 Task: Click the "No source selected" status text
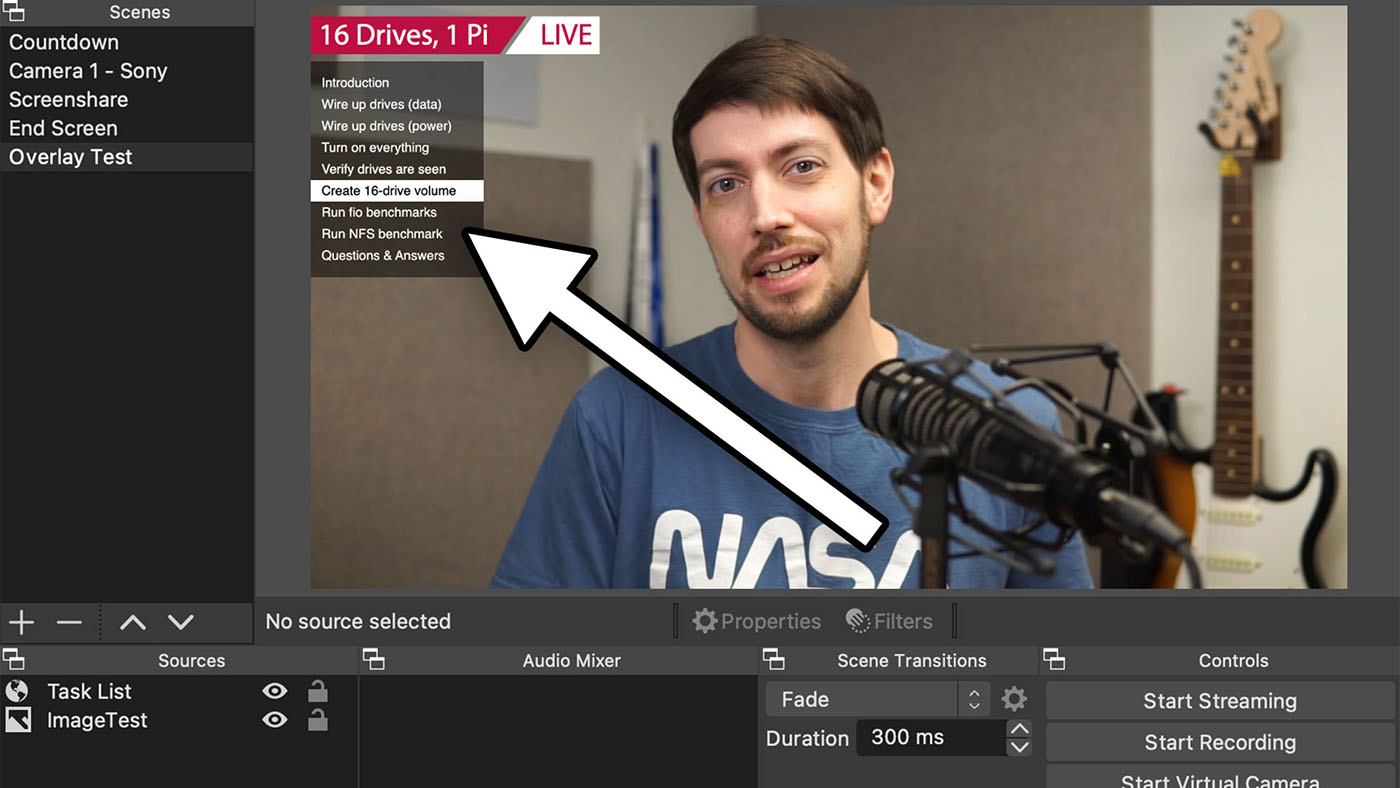click(x=358, y=621)
